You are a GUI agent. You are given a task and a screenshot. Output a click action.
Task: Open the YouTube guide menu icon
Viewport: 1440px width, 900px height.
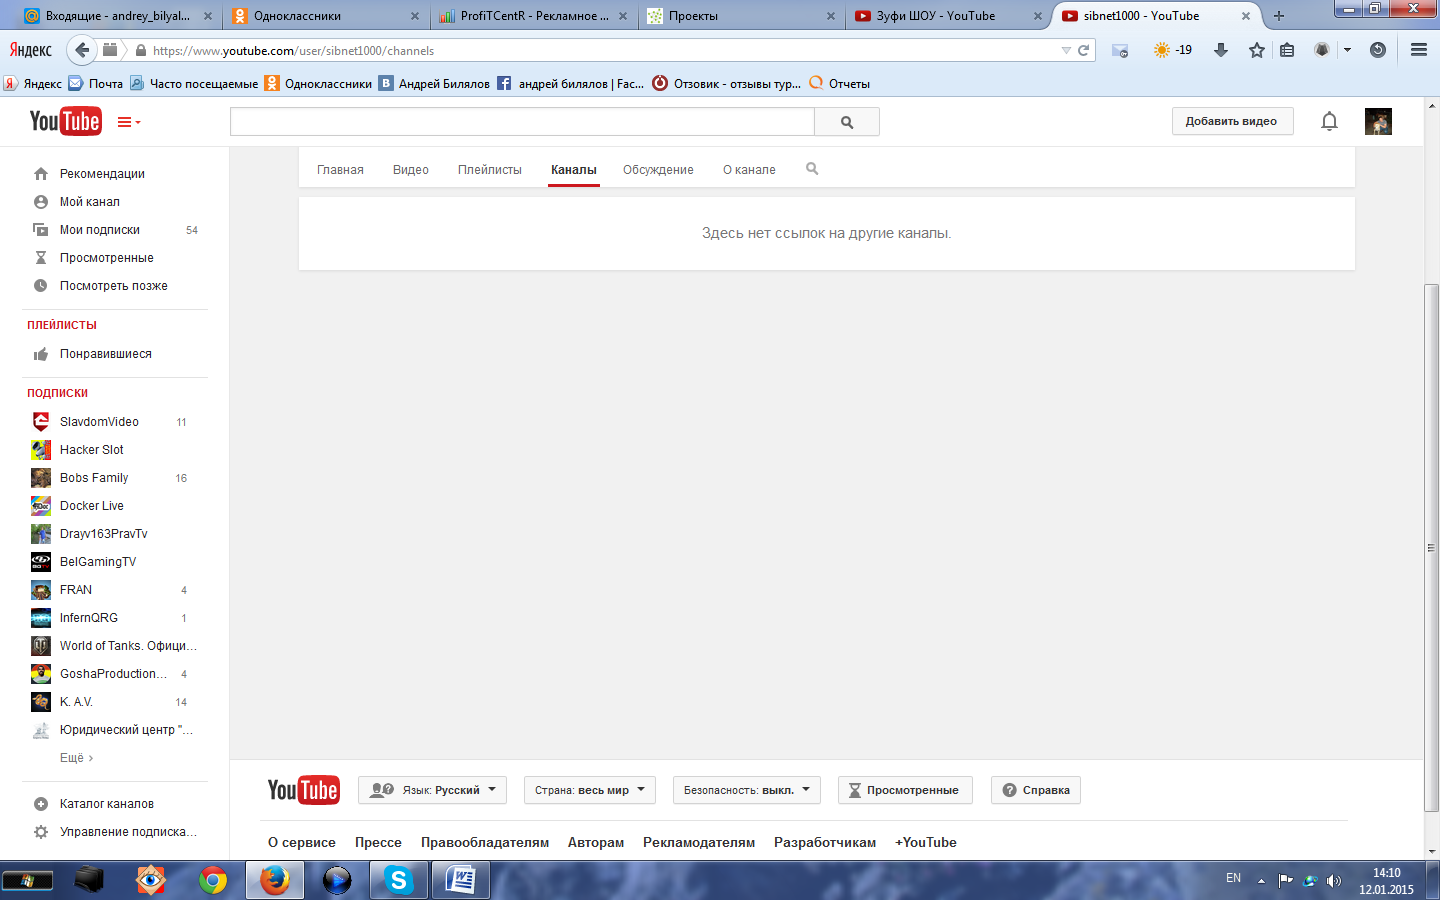click(x=129, y=122)
